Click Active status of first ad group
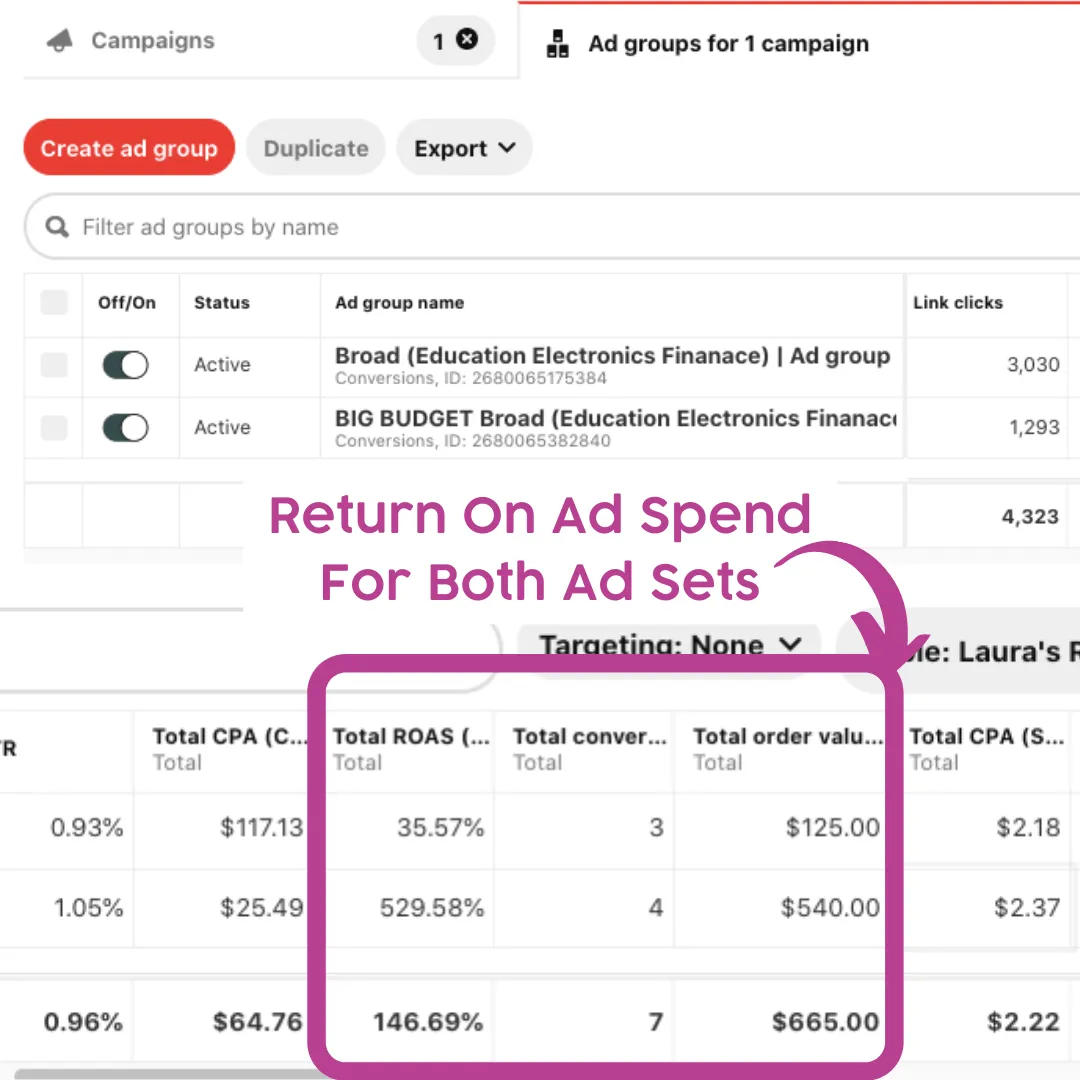This screenshot has height=1080, width=1080. [222, 364]
